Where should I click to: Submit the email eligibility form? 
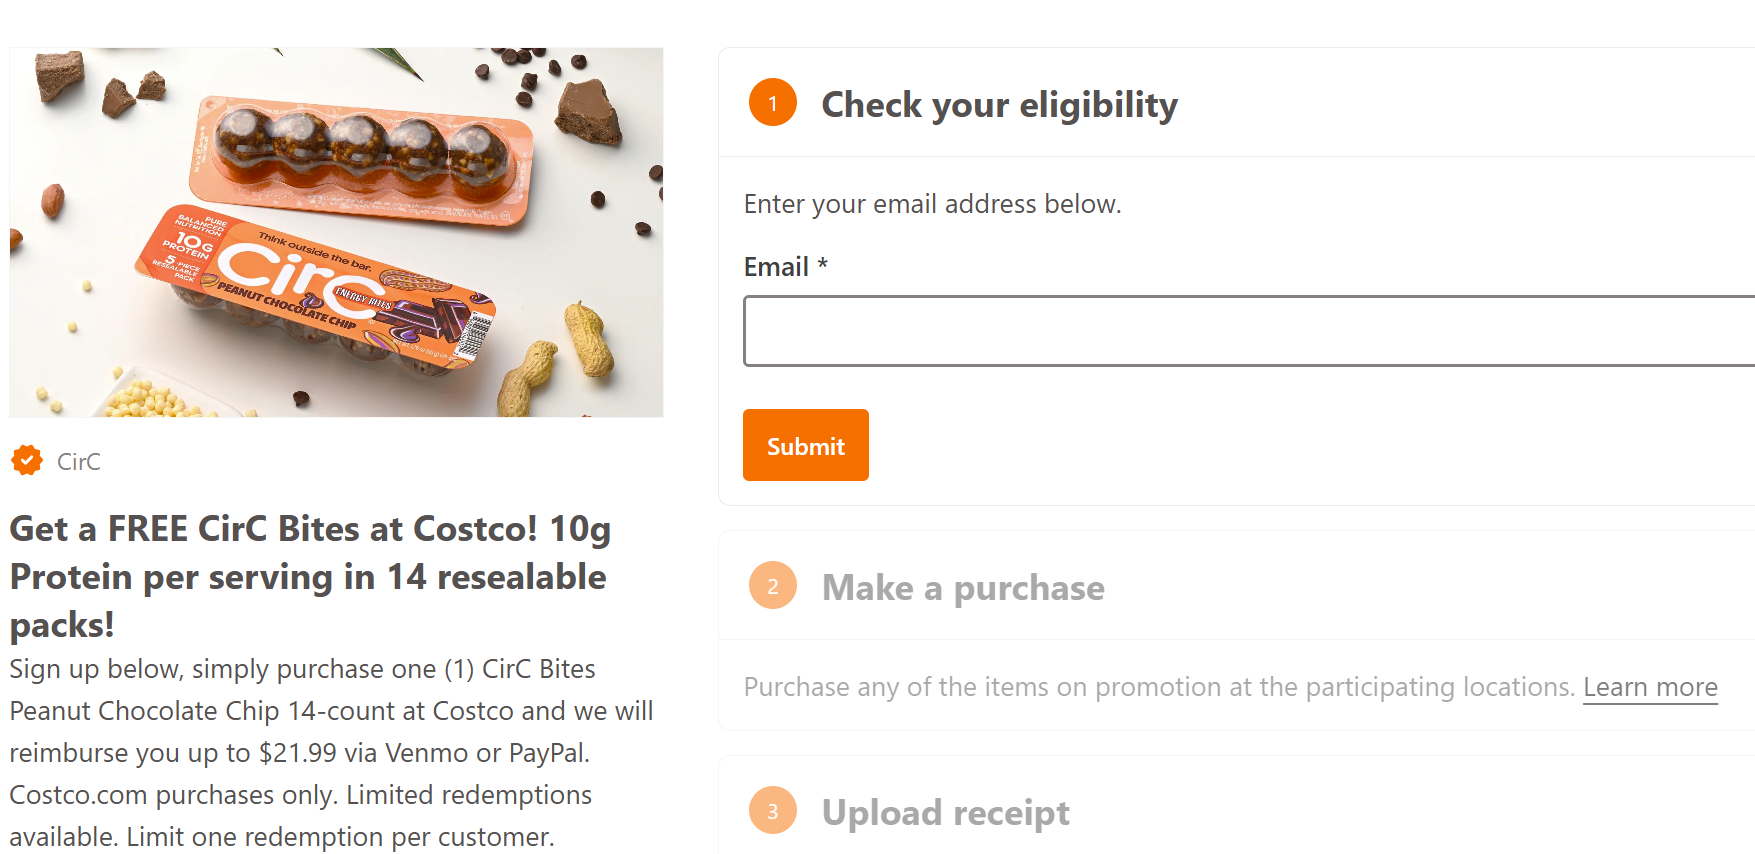(x=805, y=445)
